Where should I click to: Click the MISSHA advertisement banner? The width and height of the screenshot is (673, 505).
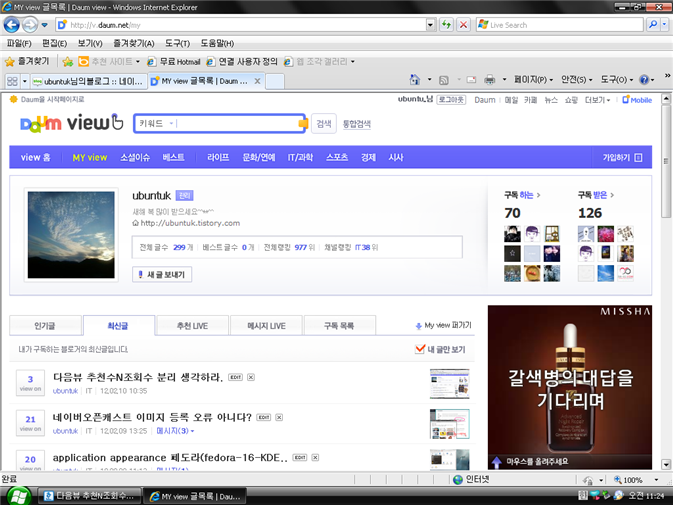tap(570, 387)
